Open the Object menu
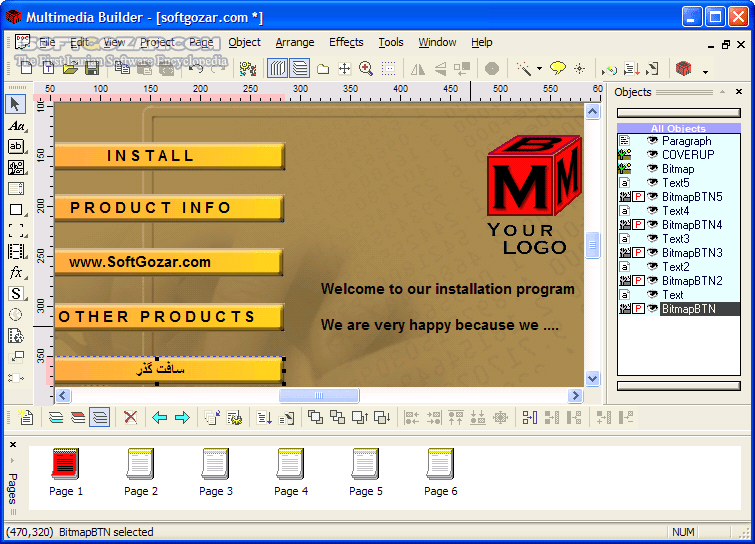This screenshot has width=755, height=544. click(245, 42)
